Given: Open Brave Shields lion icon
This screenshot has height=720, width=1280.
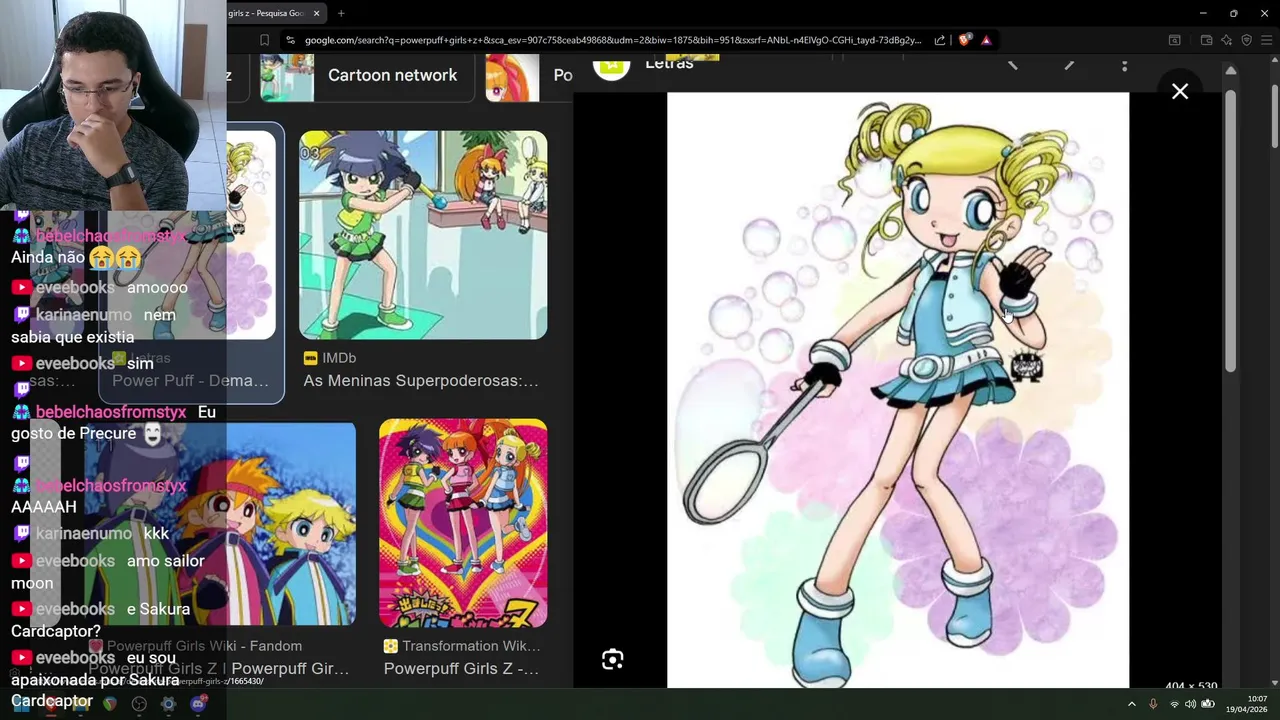Looking at the screenshot, I should click(964, 40).
